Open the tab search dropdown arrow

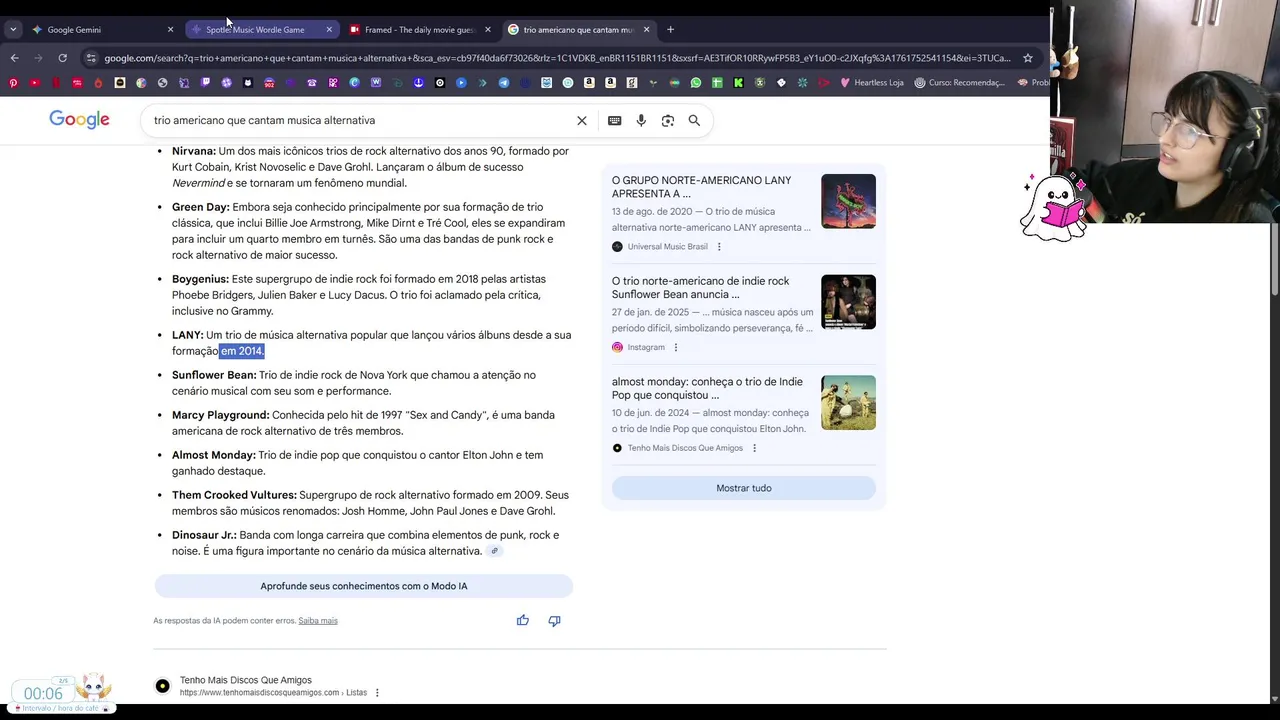(x=13, y=29)
